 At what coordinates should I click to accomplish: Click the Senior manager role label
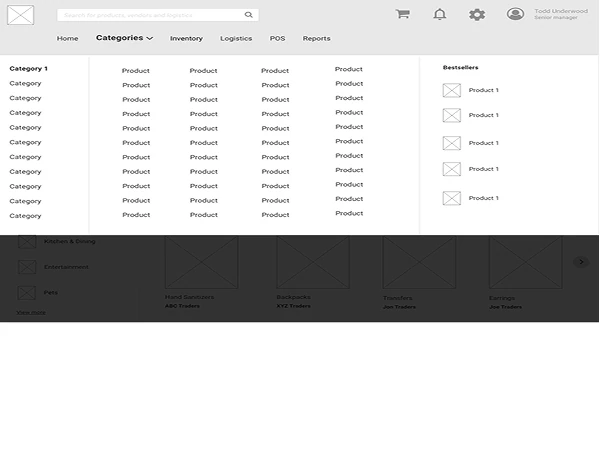[556, 18]
